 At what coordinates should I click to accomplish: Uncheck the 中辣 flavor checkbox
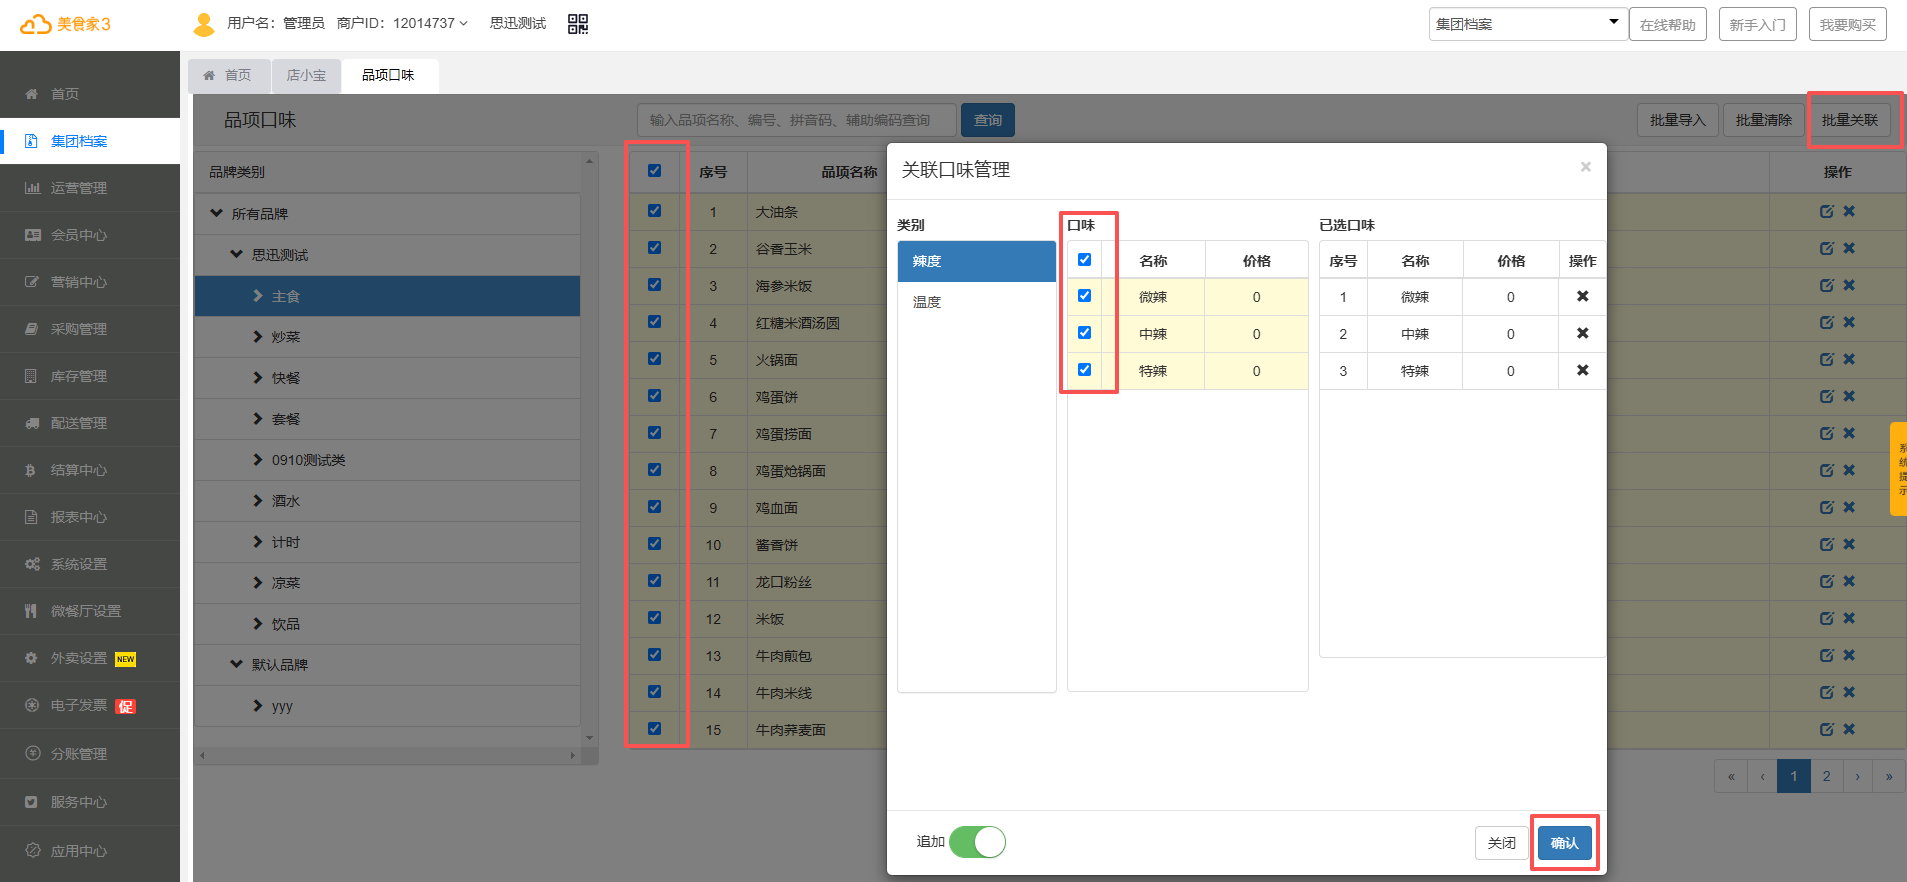[1084, 333]
